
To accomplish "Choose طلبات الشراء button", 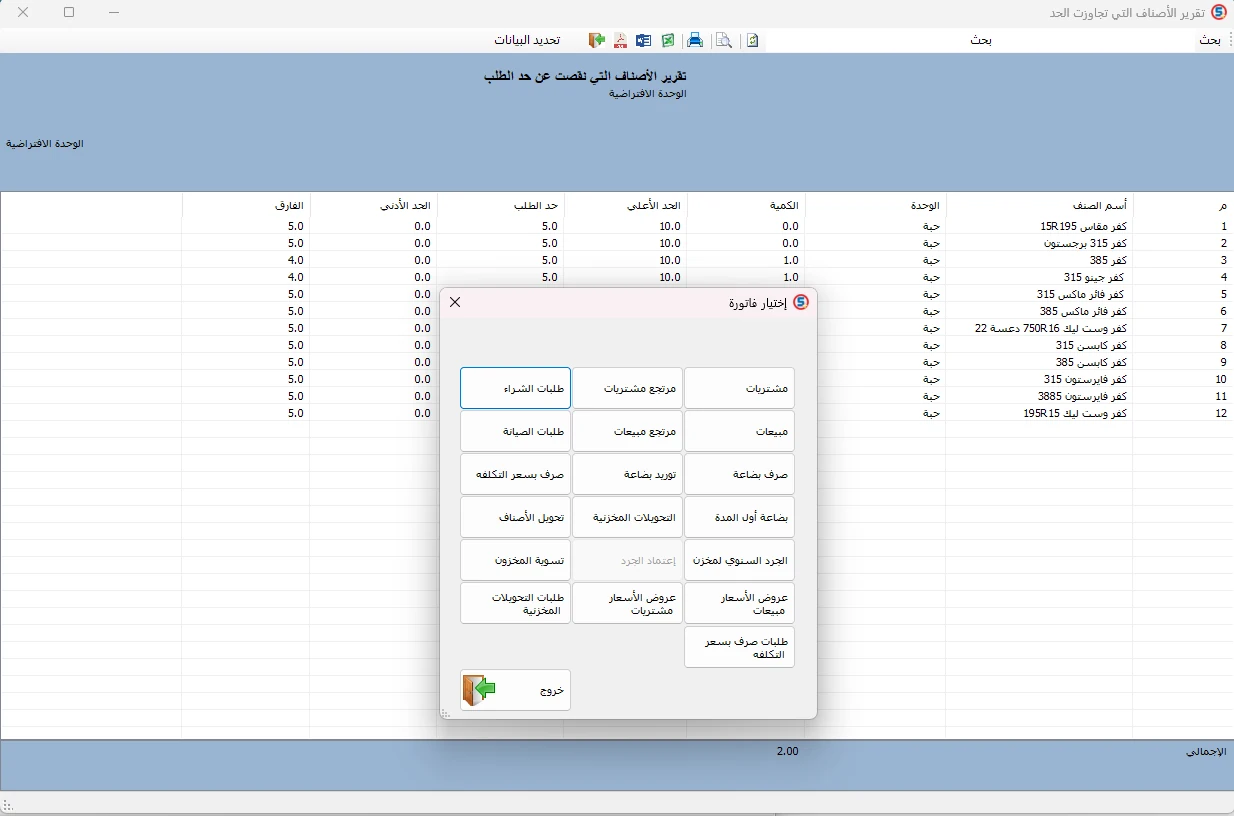I will (515, 388).
